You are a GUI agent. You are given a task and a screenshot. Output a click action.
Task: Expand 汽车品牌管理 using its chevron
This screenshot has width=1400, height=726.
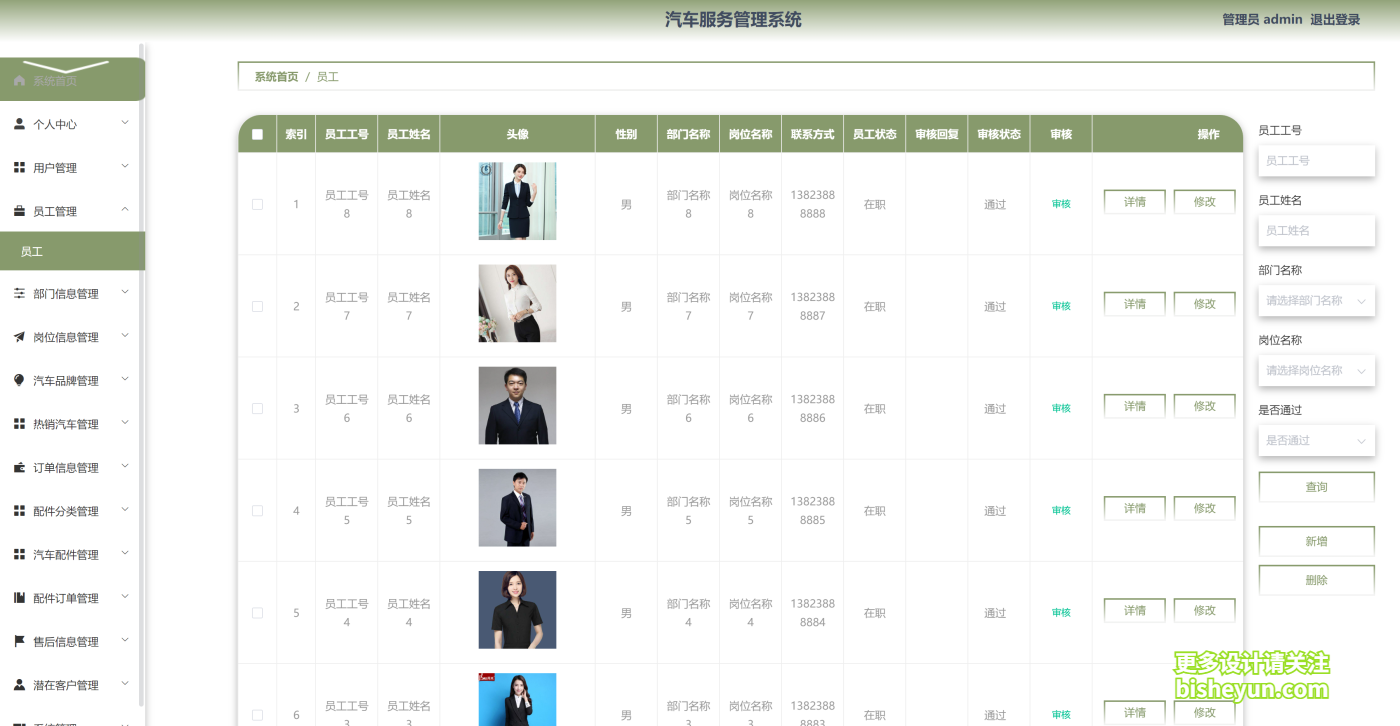[x=125, y=379]
